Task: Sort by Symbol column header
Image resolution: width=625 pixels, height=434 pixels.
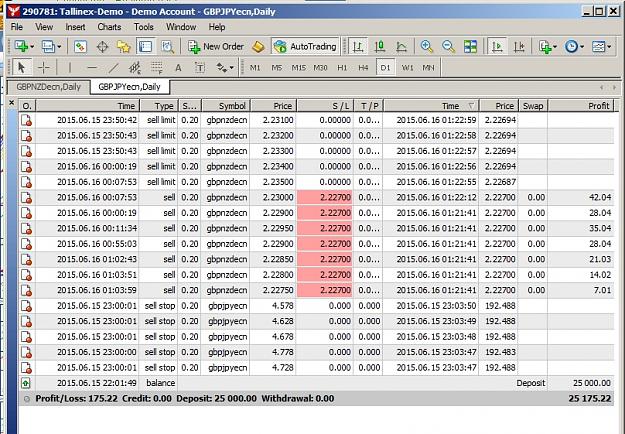Action: click(x=226, y=106)
